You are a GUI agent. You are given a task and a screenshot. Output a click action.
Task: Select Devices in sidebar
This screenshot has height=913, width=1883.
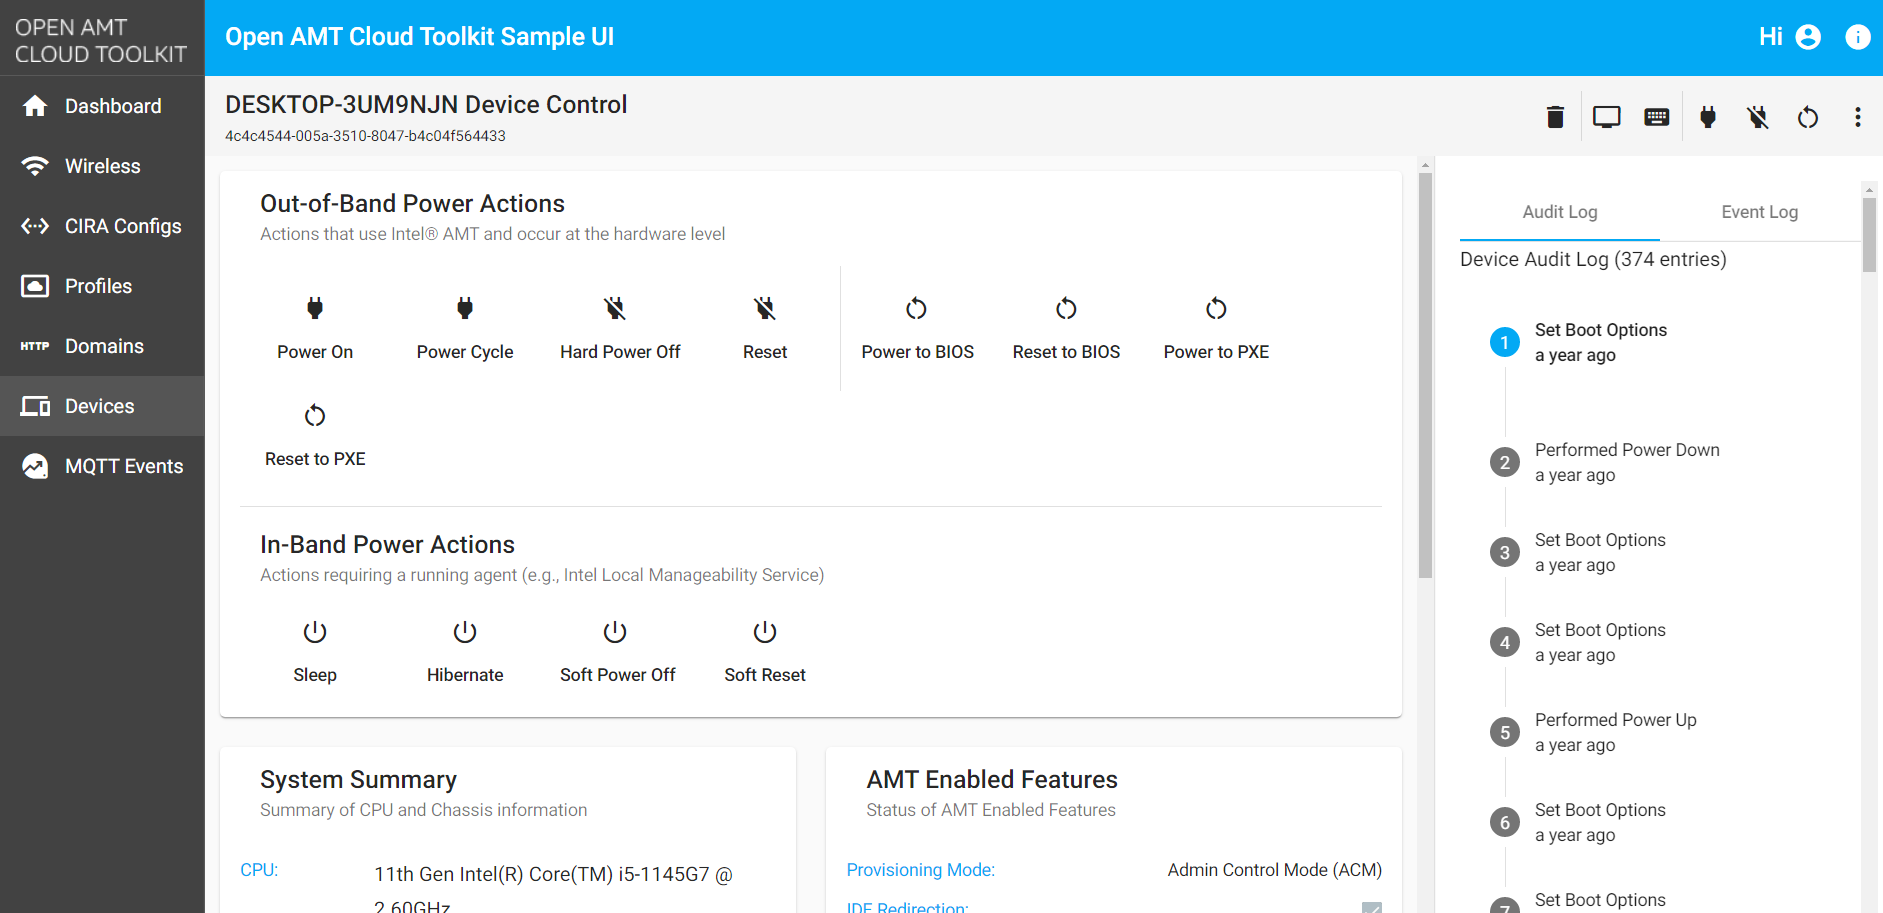coord(102,406)
